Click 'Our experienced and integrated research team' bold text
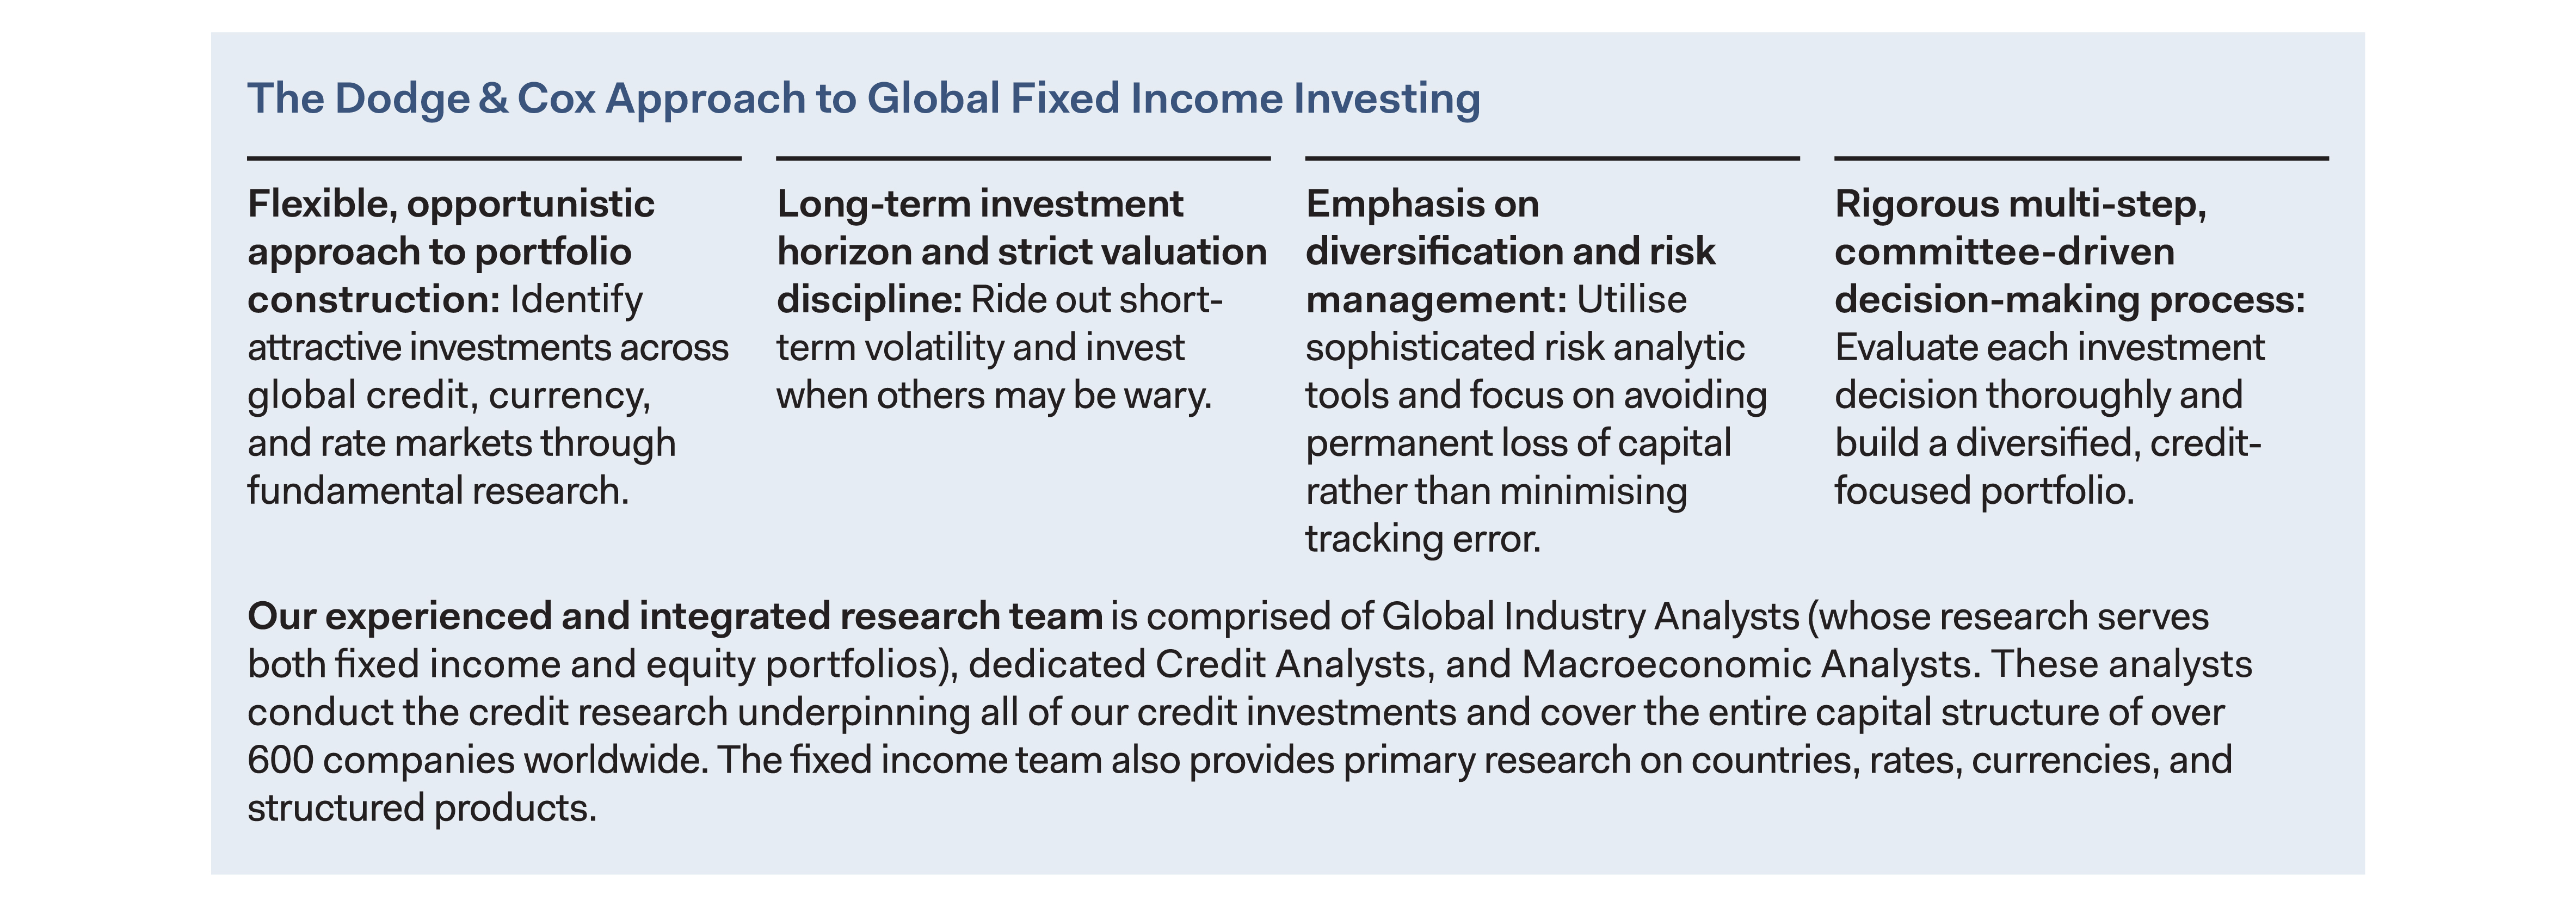Screen dimensions: 2576x907 674,617
